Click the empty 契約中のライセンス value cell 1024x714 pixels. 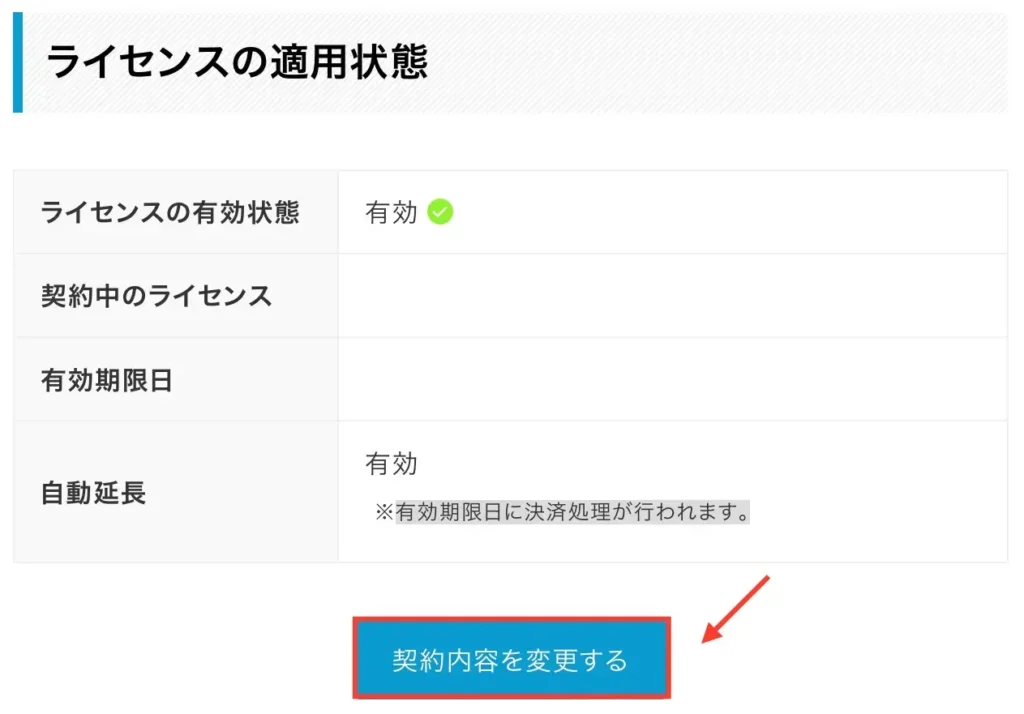672,296
